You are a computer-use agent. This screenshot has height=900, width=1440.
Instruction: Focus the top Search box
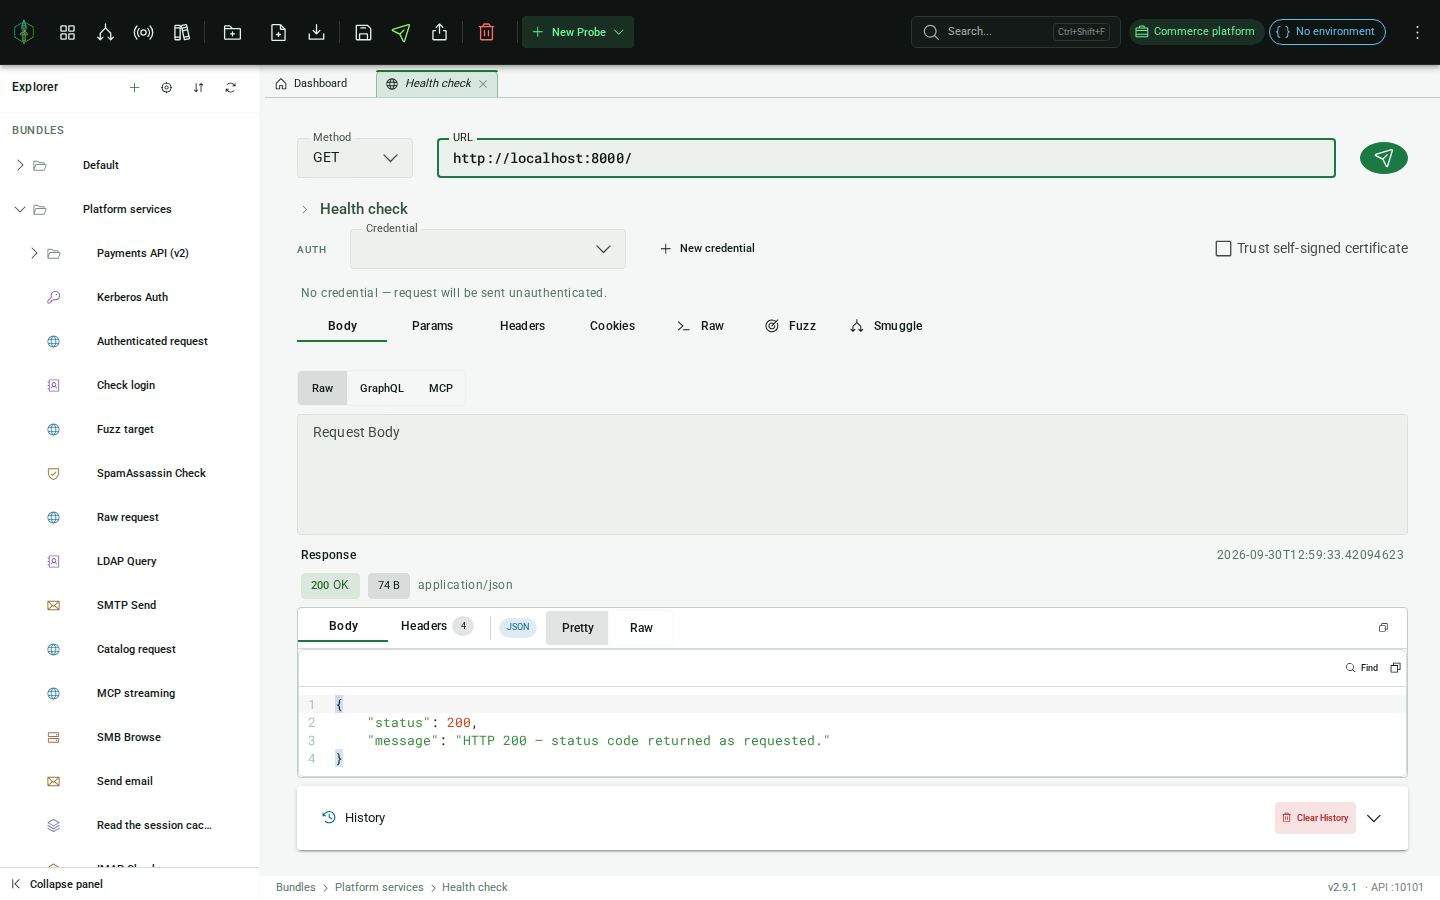click(1015, 32)
